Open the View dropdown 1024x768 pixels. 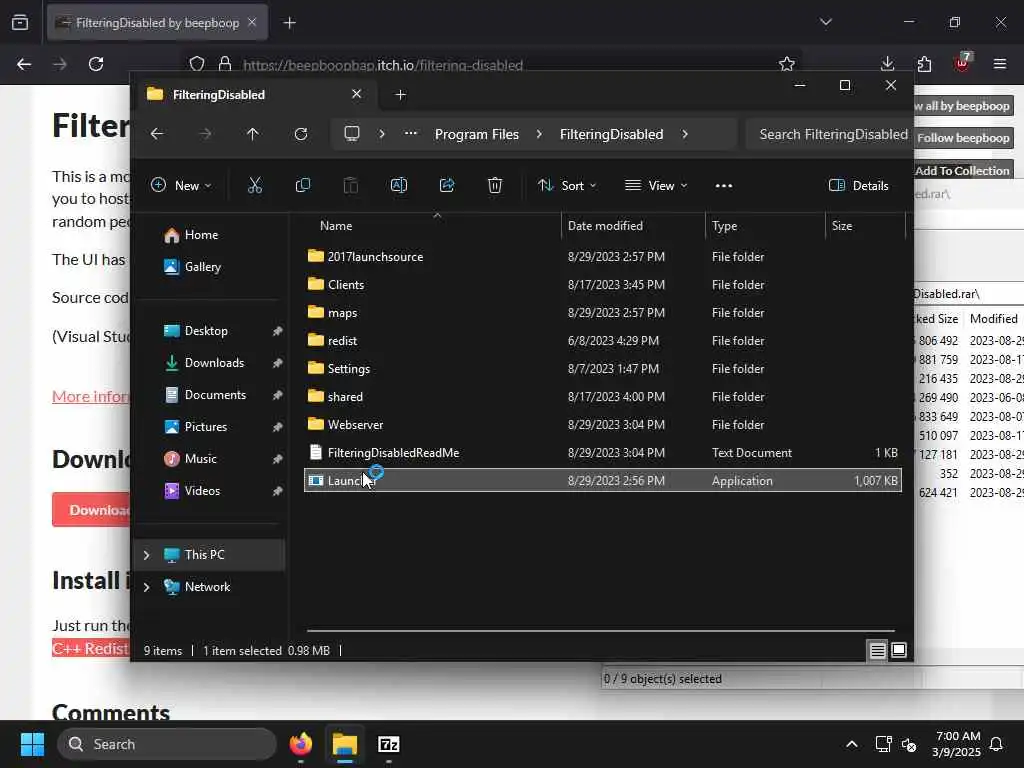click(x=656, y=185)
